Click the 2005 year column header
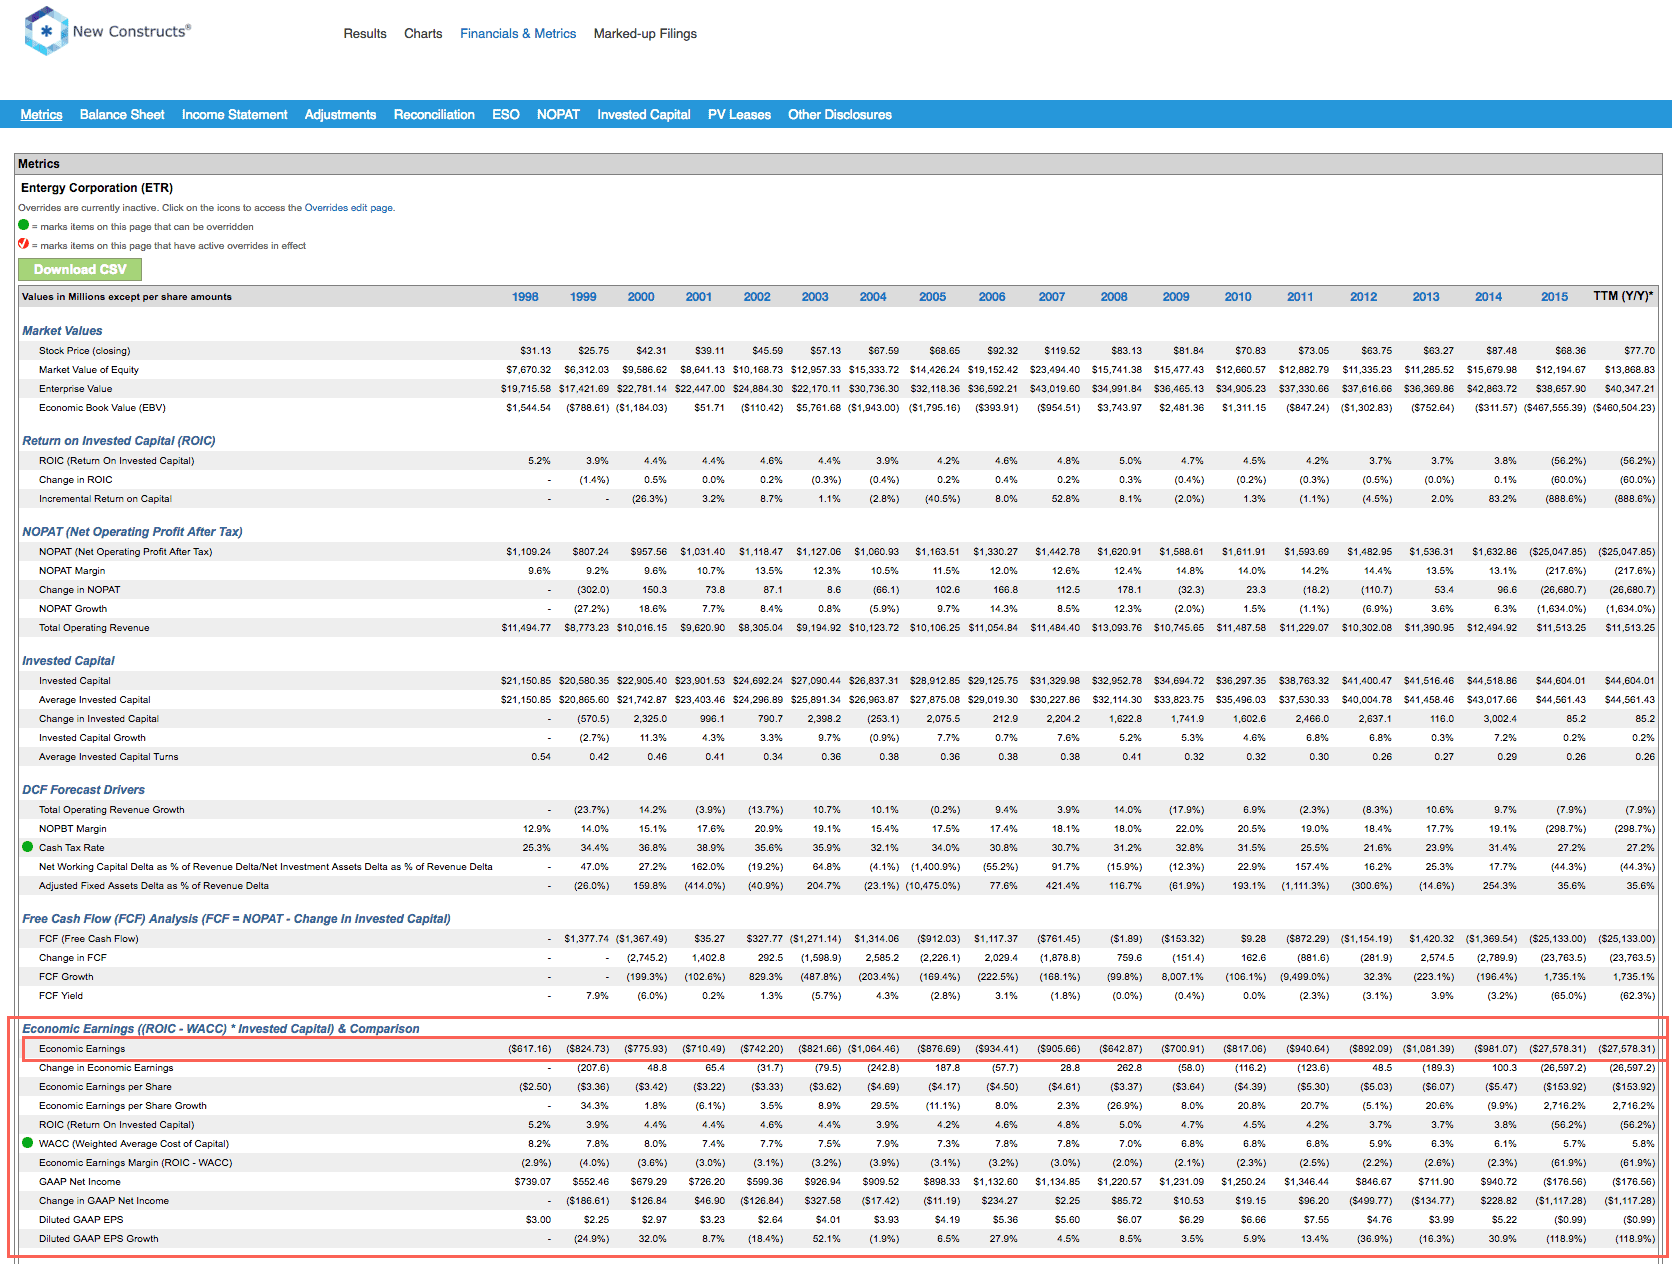The width and height of the screenshot is (1672, 1264). [x=933, y=297]
